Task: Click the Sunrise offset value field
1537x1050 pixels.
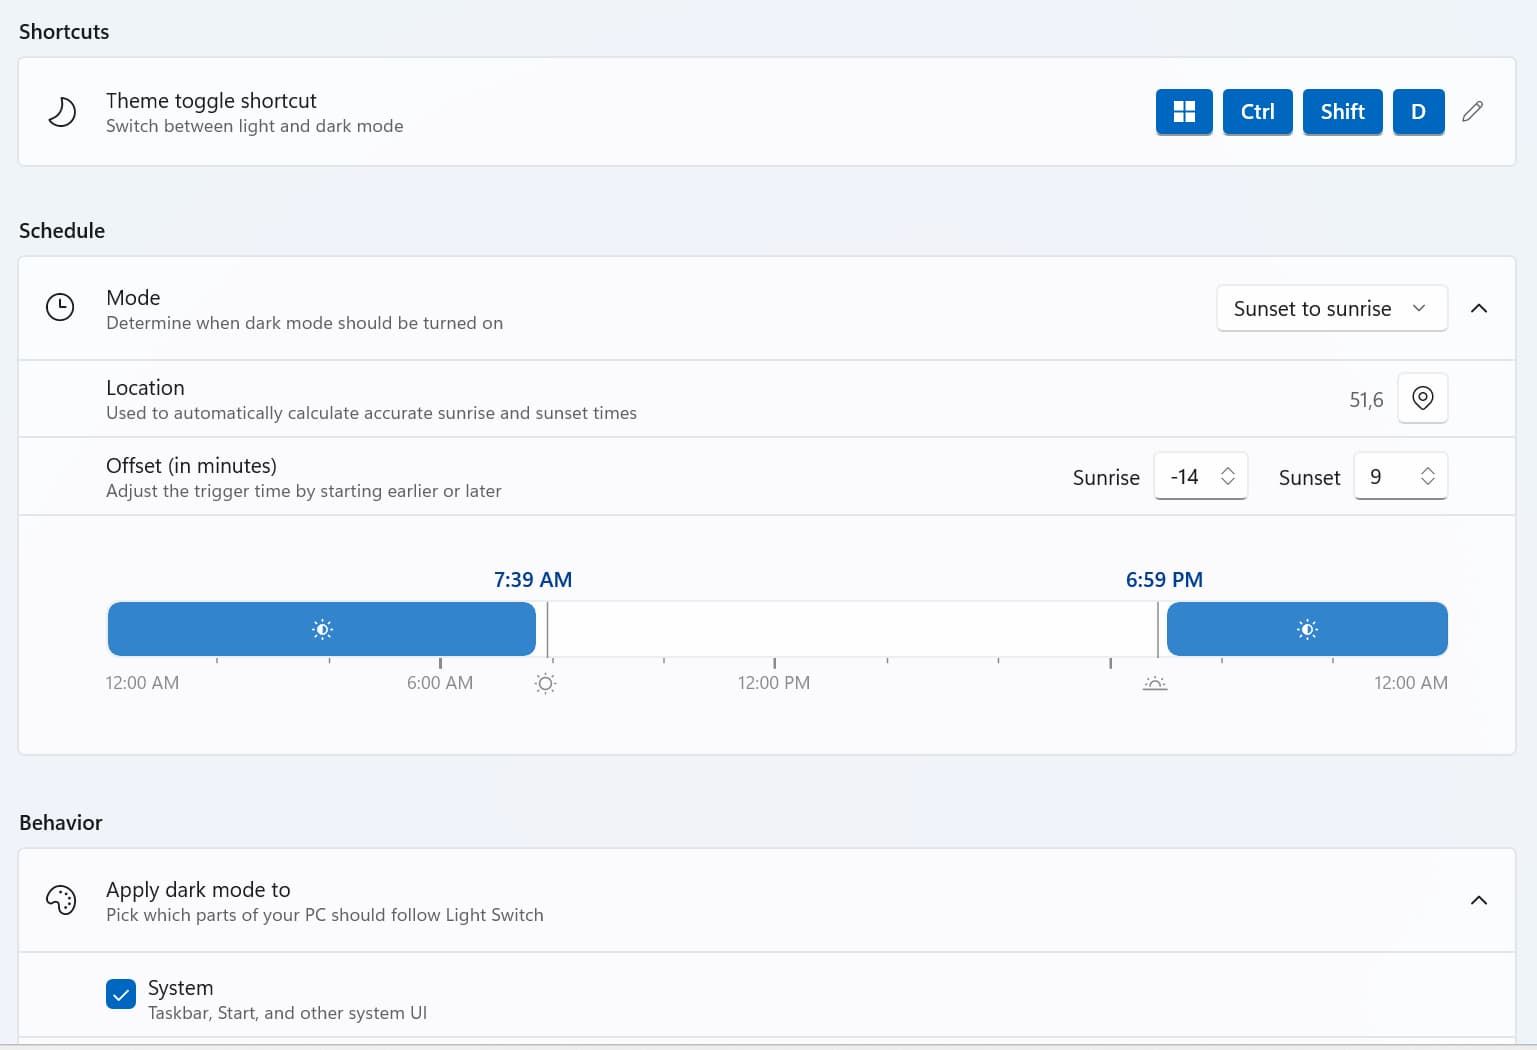Action: click(1188, 476)
